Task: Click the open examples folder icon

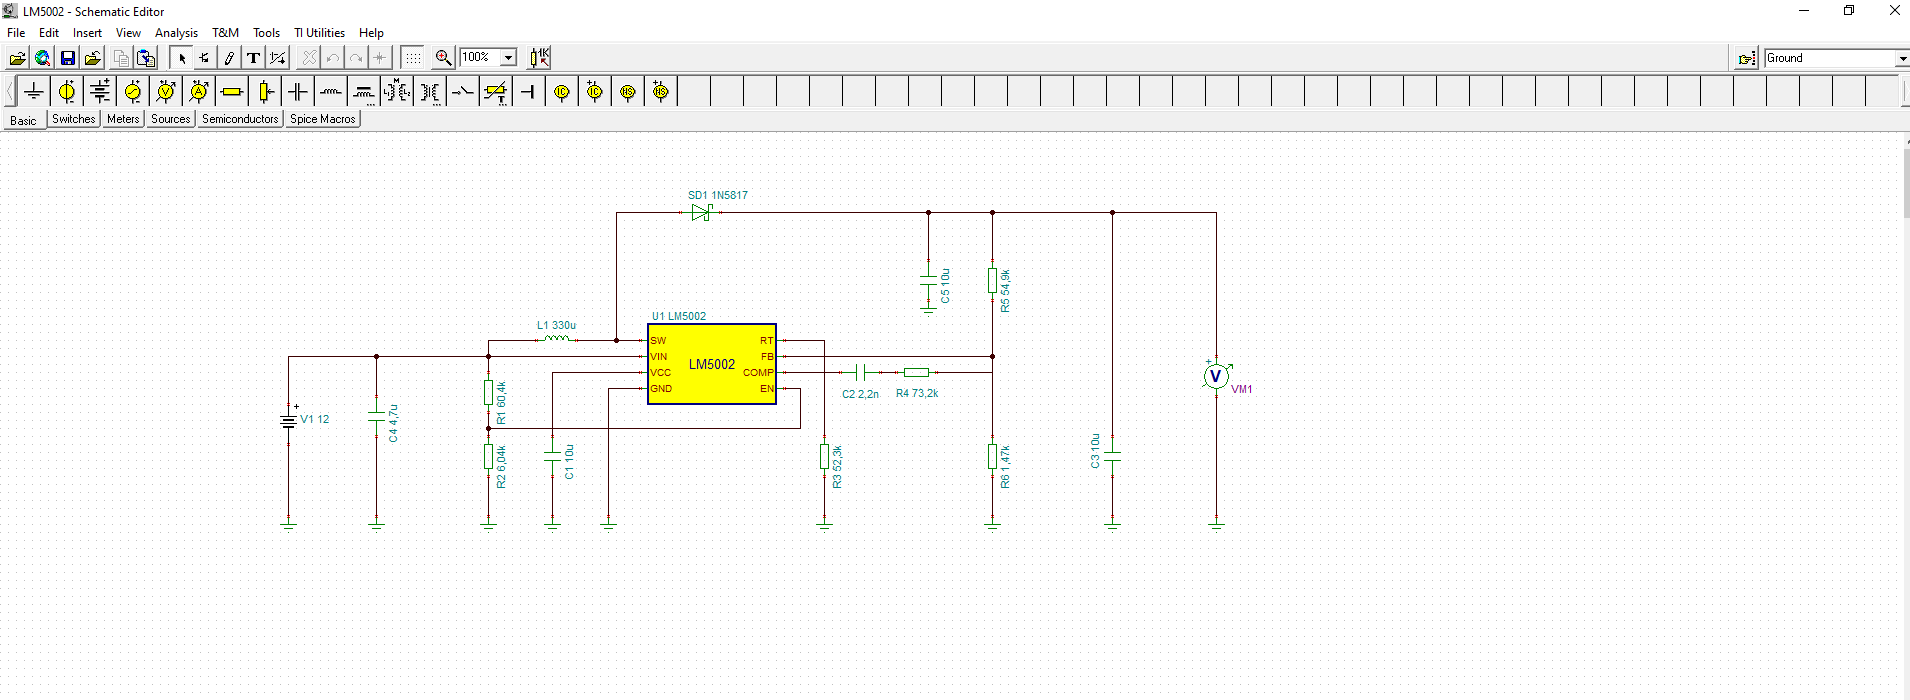Action: click(93, 58)
